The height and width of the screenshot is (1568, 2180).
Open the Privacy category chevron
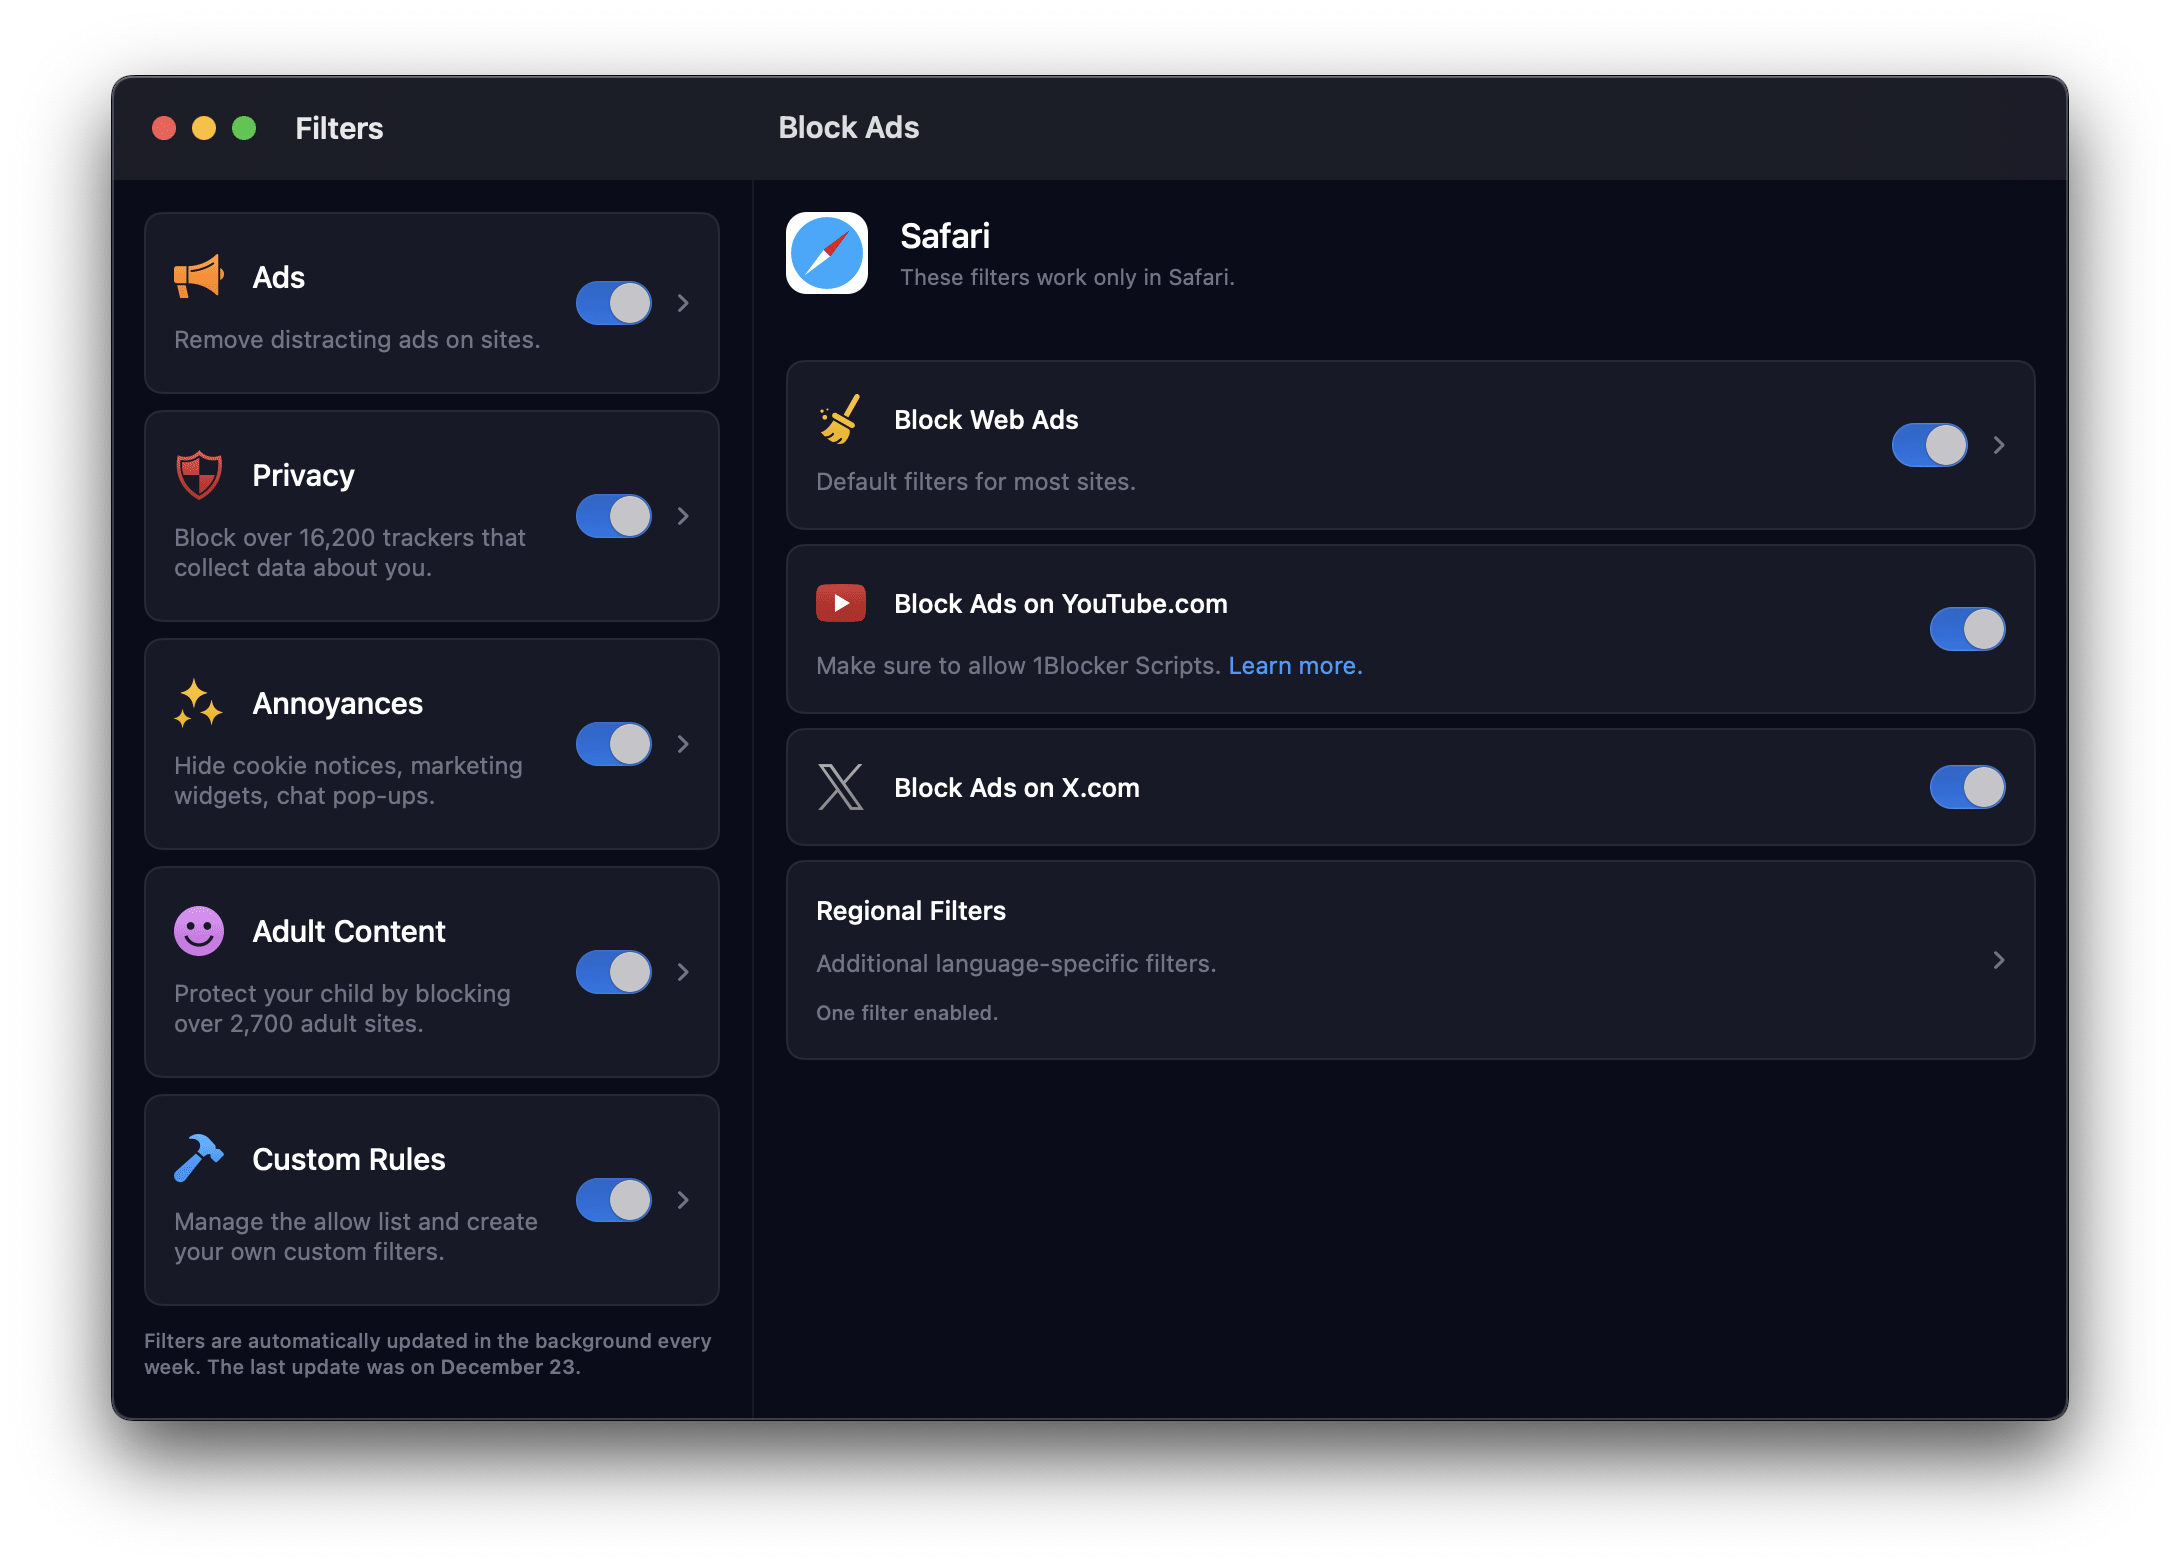click(683, 516)
